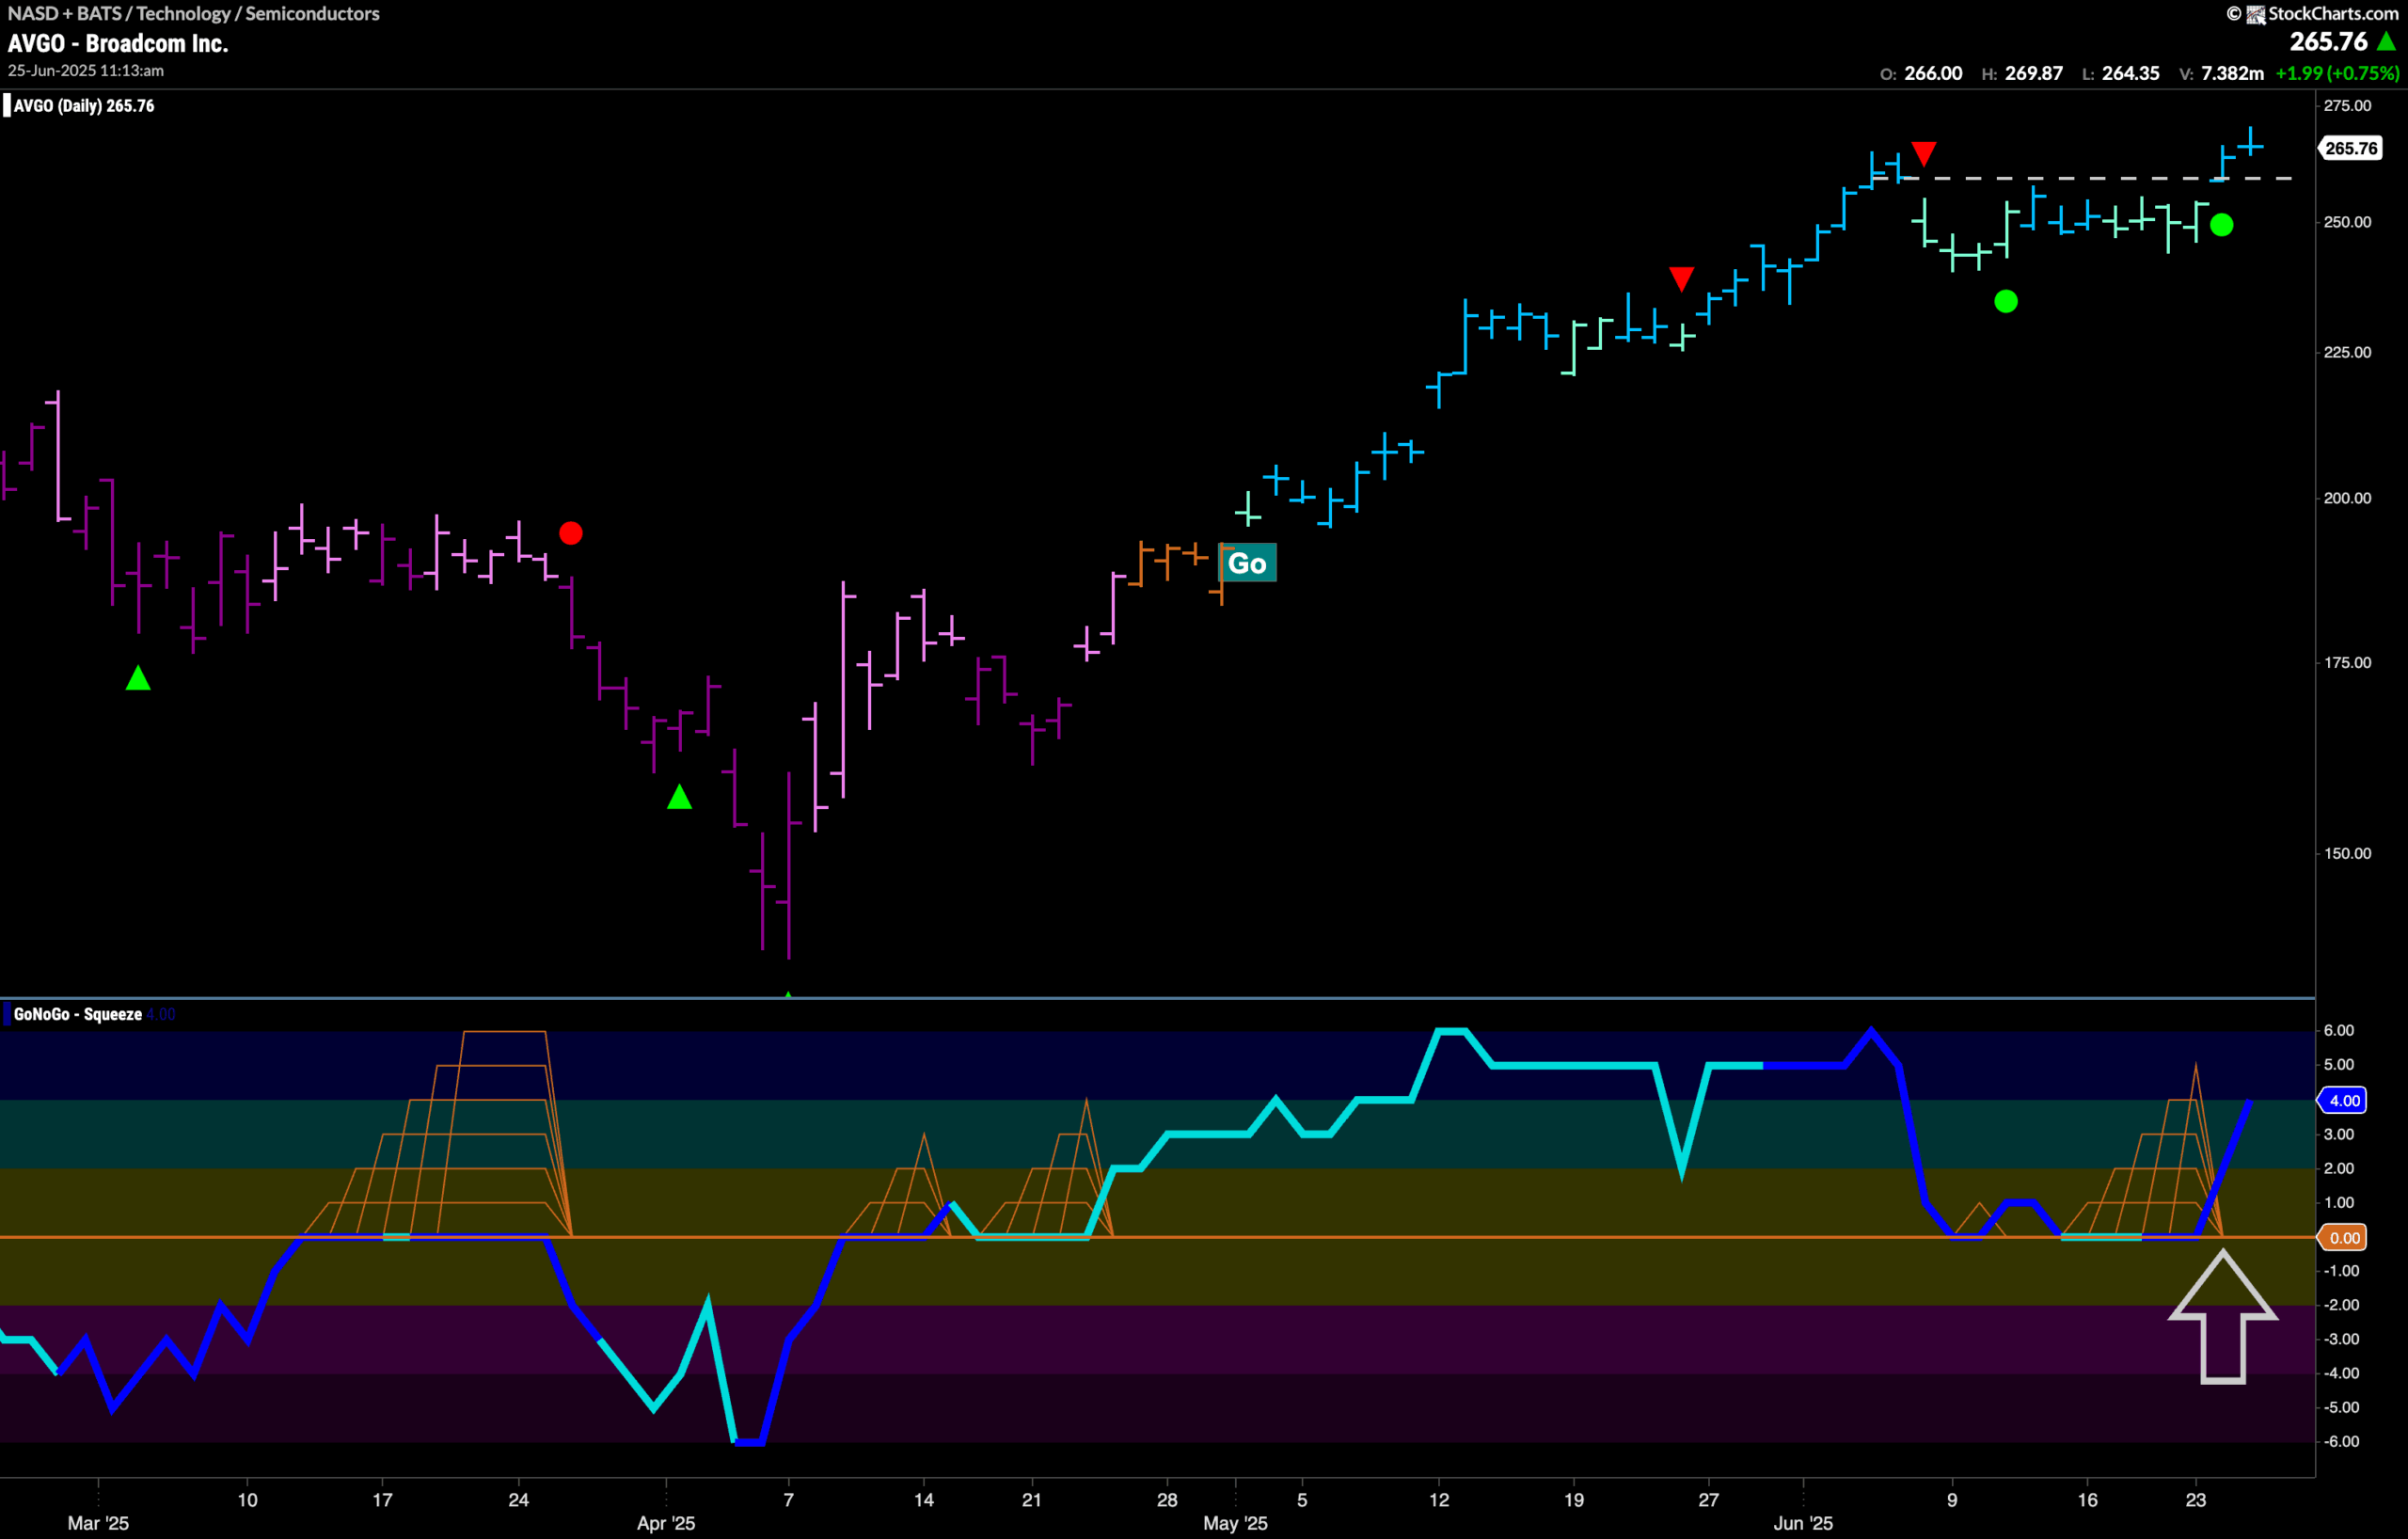Click the 175.00 price axis label
Image resolution: width=2408 pixels, height=1539 pixels.
pyautogui.click(x=2347, y=663)
